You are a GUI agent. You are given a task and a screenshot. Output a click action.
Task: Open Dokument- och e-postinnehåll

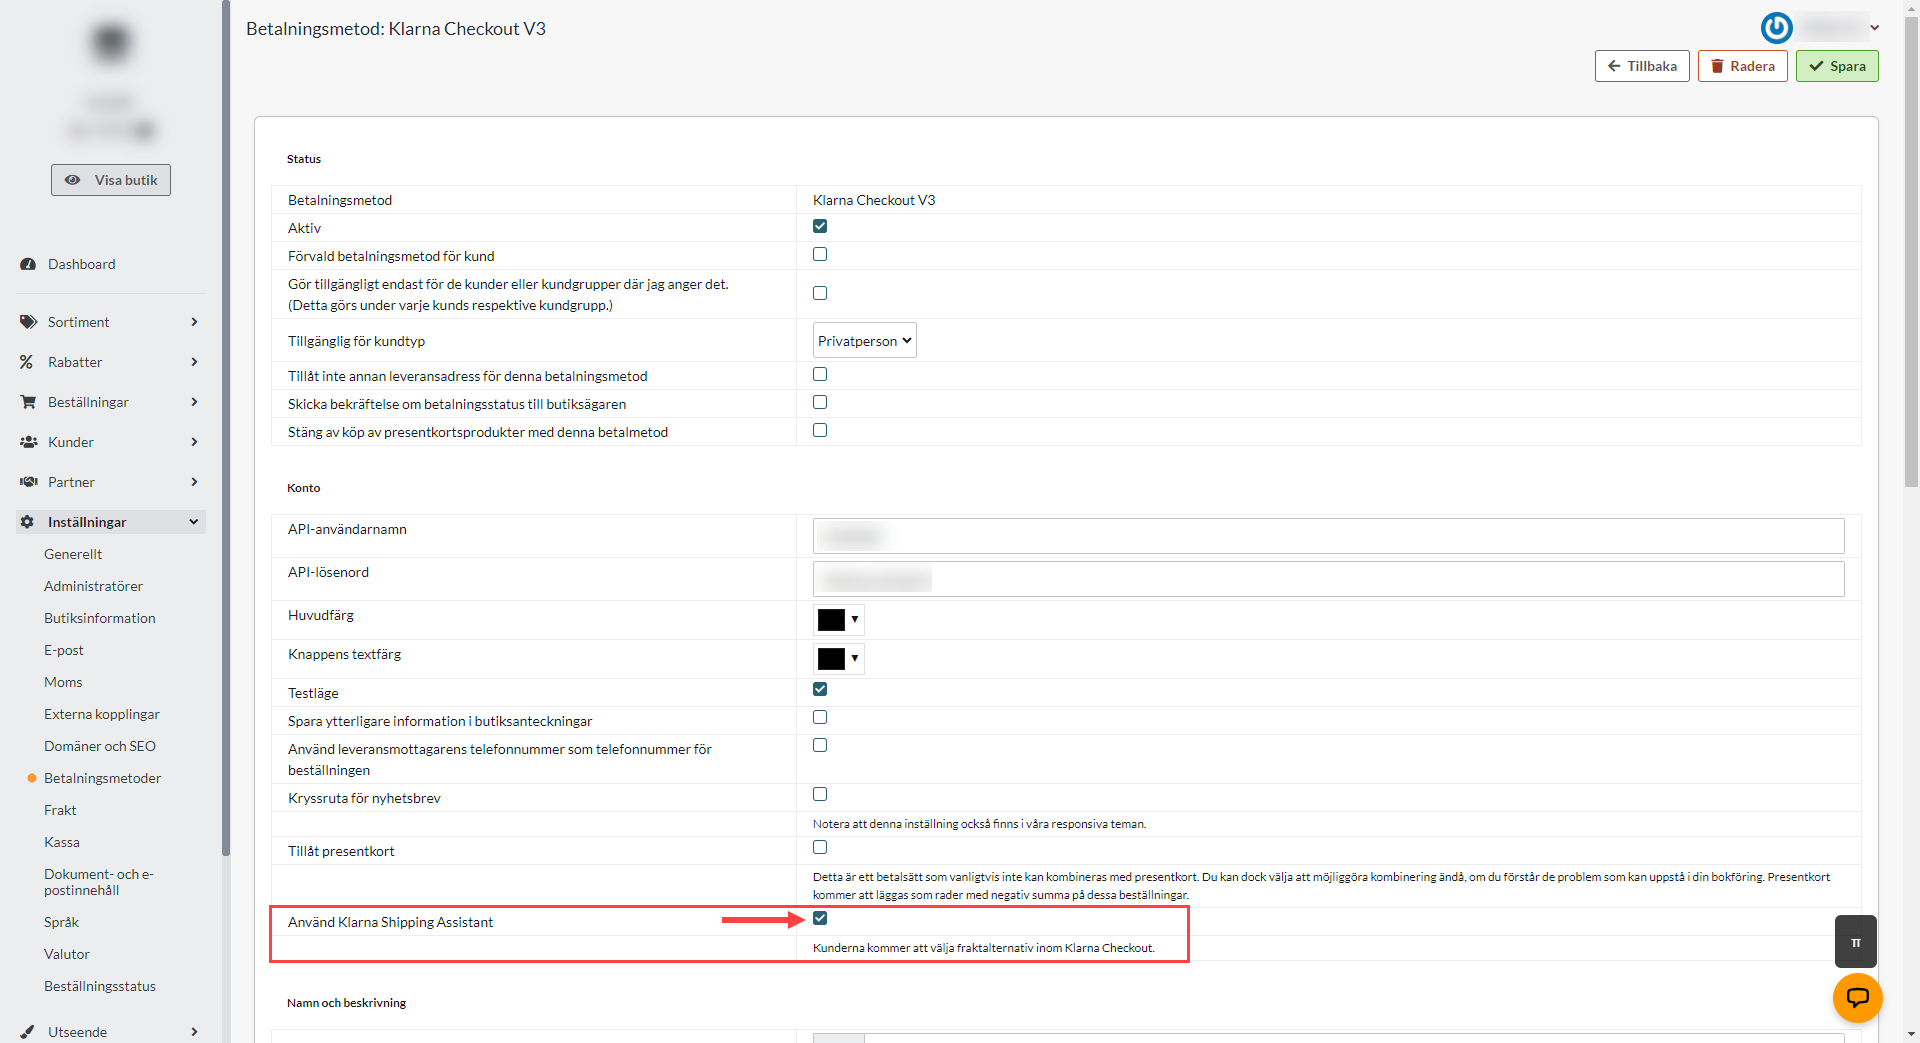99,882
